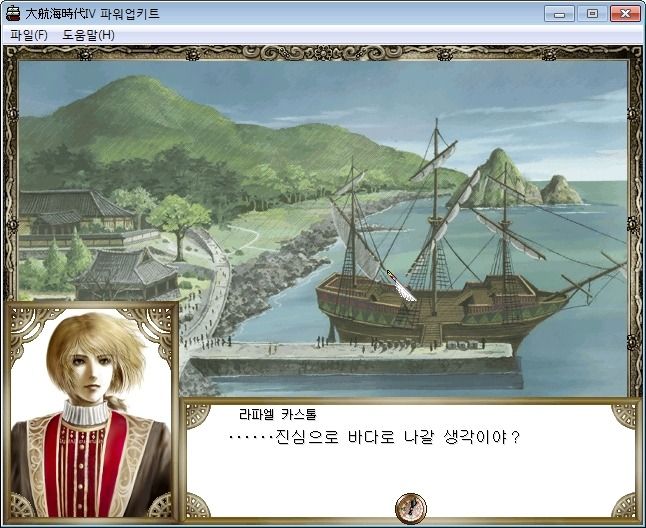Click the large temple building on the left

[x=77, y=216]
